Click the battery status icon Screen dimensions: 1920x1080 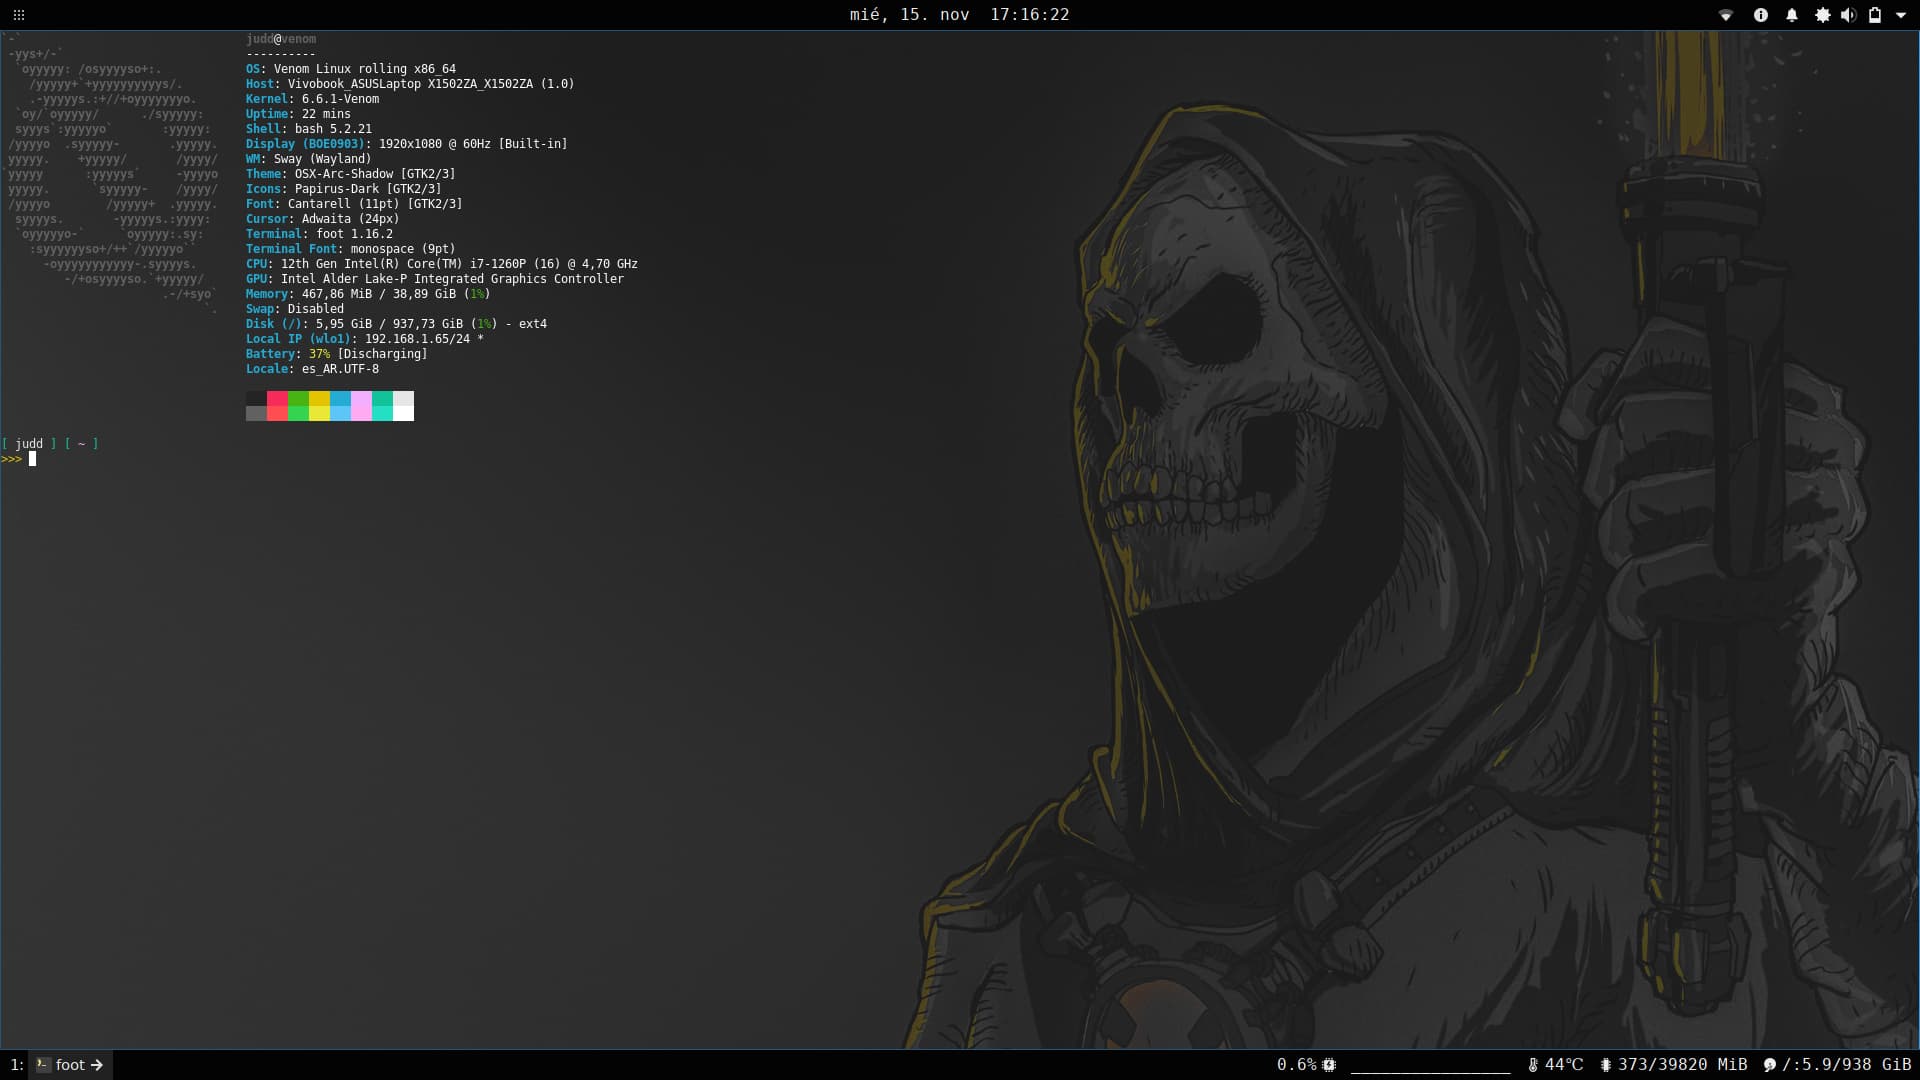(x=1875, y=15)
